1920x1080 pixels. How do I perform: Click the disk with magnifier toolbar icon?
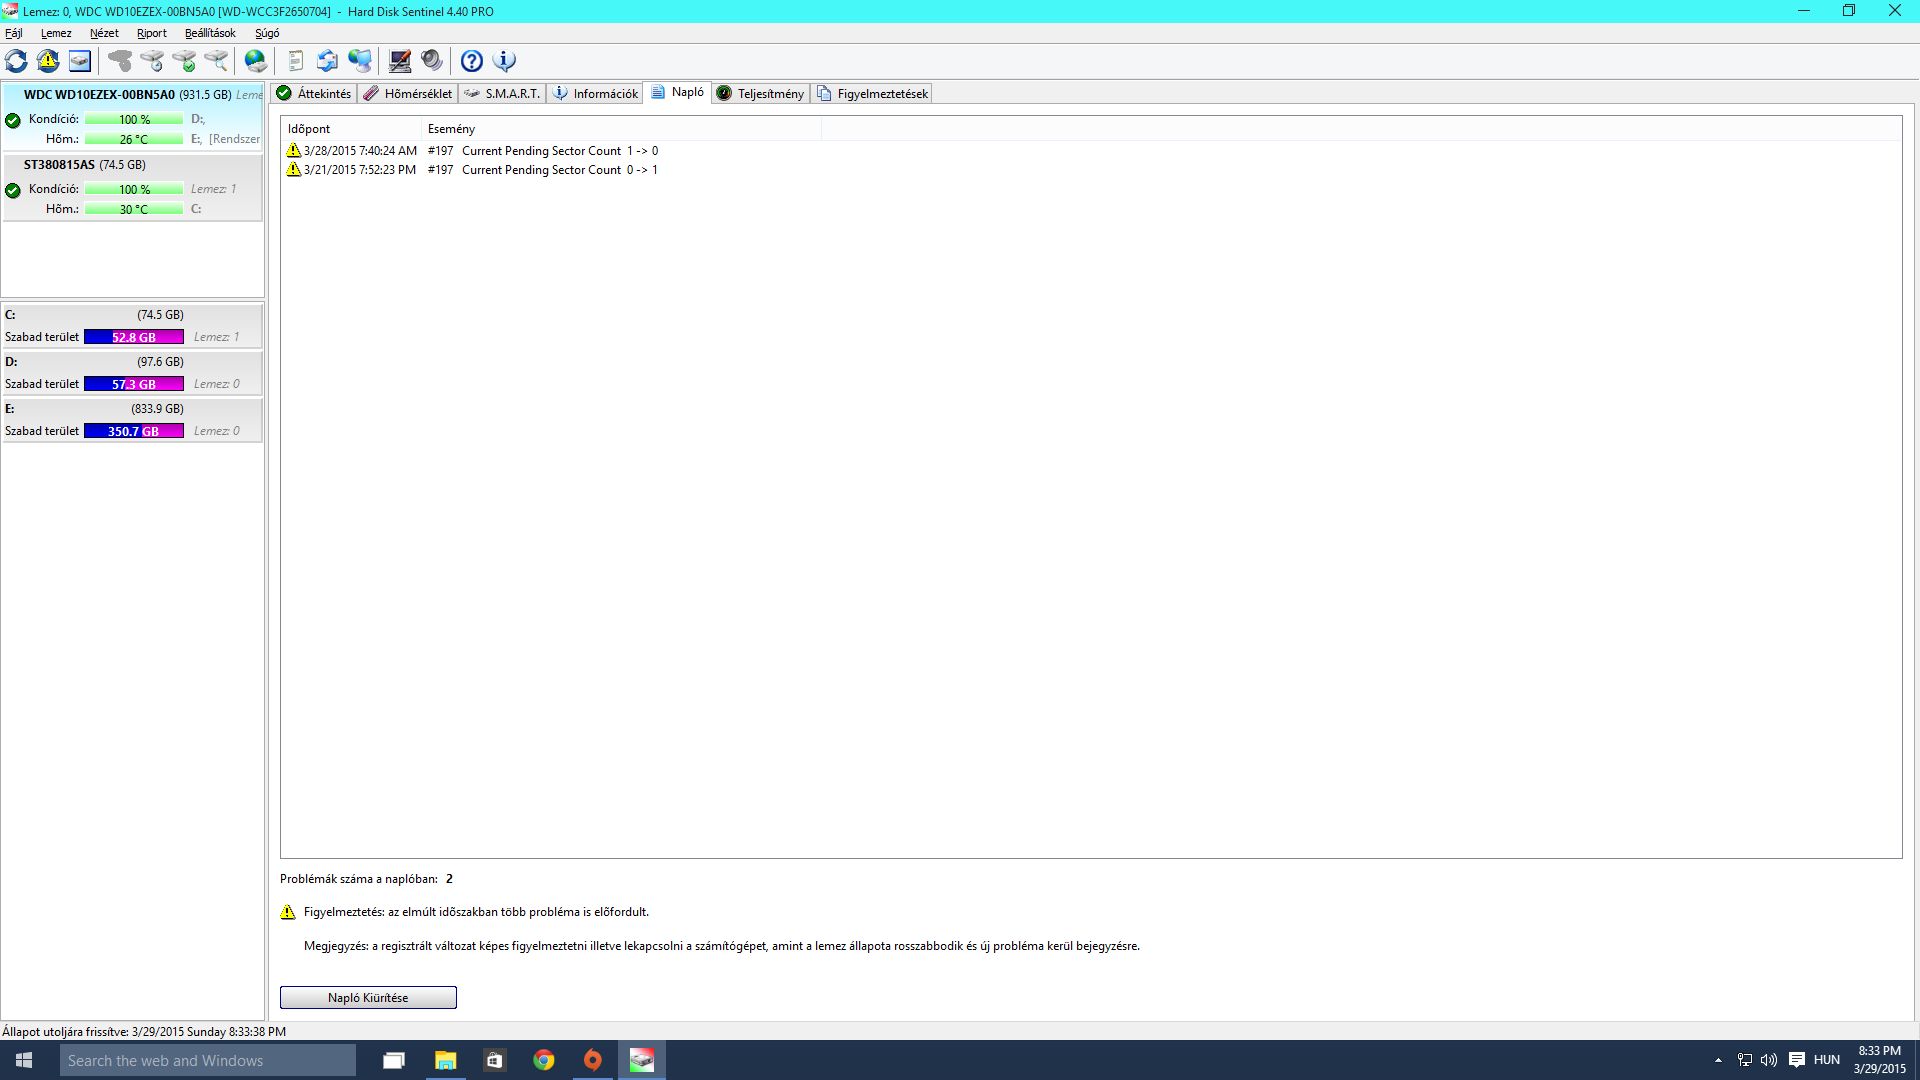point(216,61)
